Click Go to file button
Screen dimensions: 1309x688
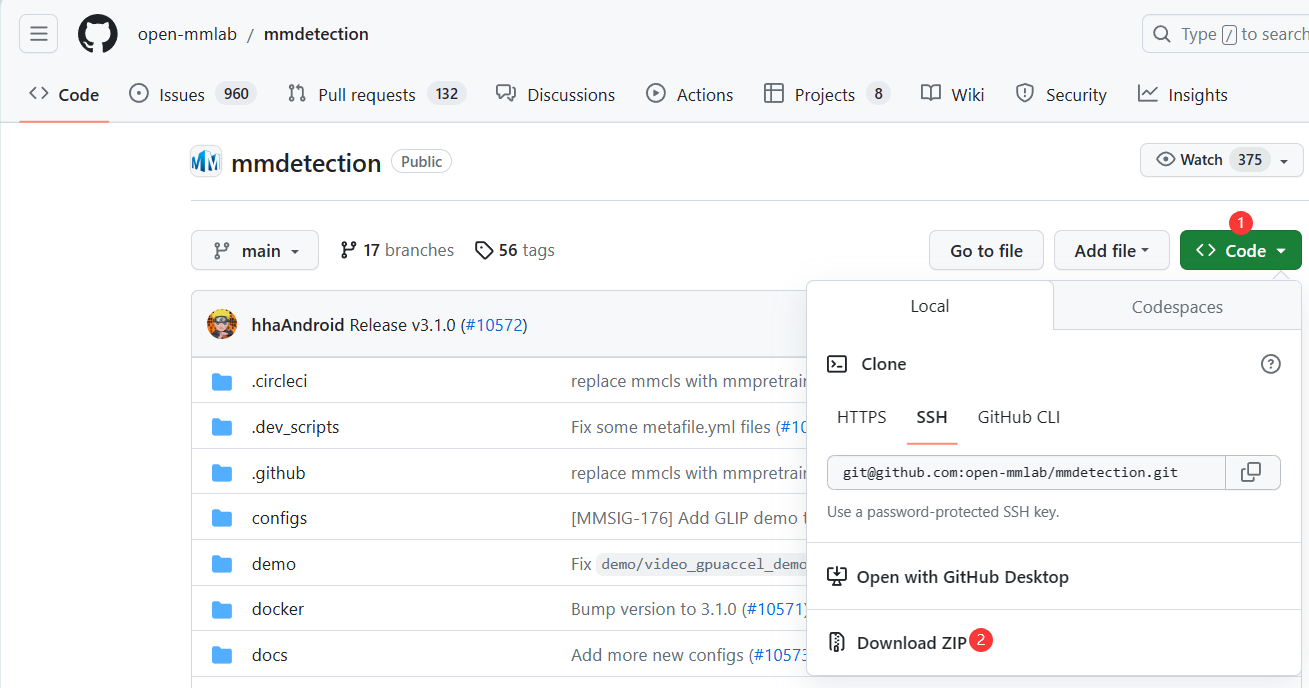[x=987, y=250]
